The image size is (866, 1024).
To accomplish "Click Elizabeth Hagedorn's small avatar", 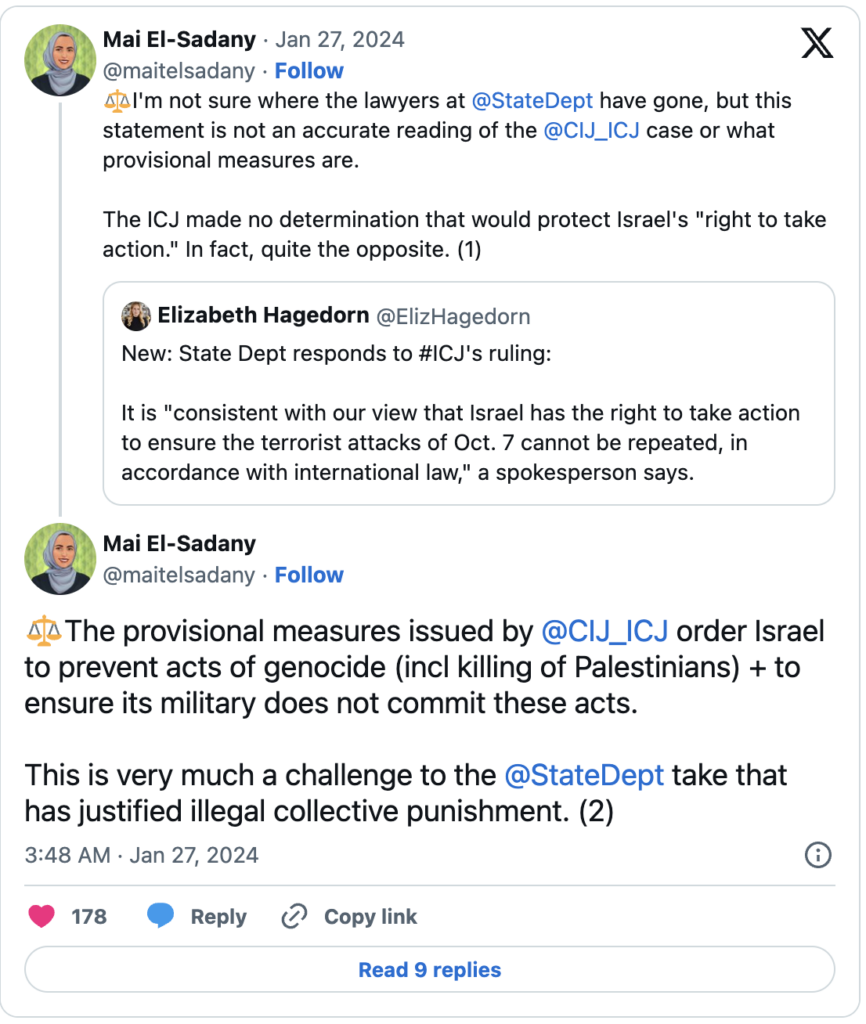I will click(x=136, y=316).
